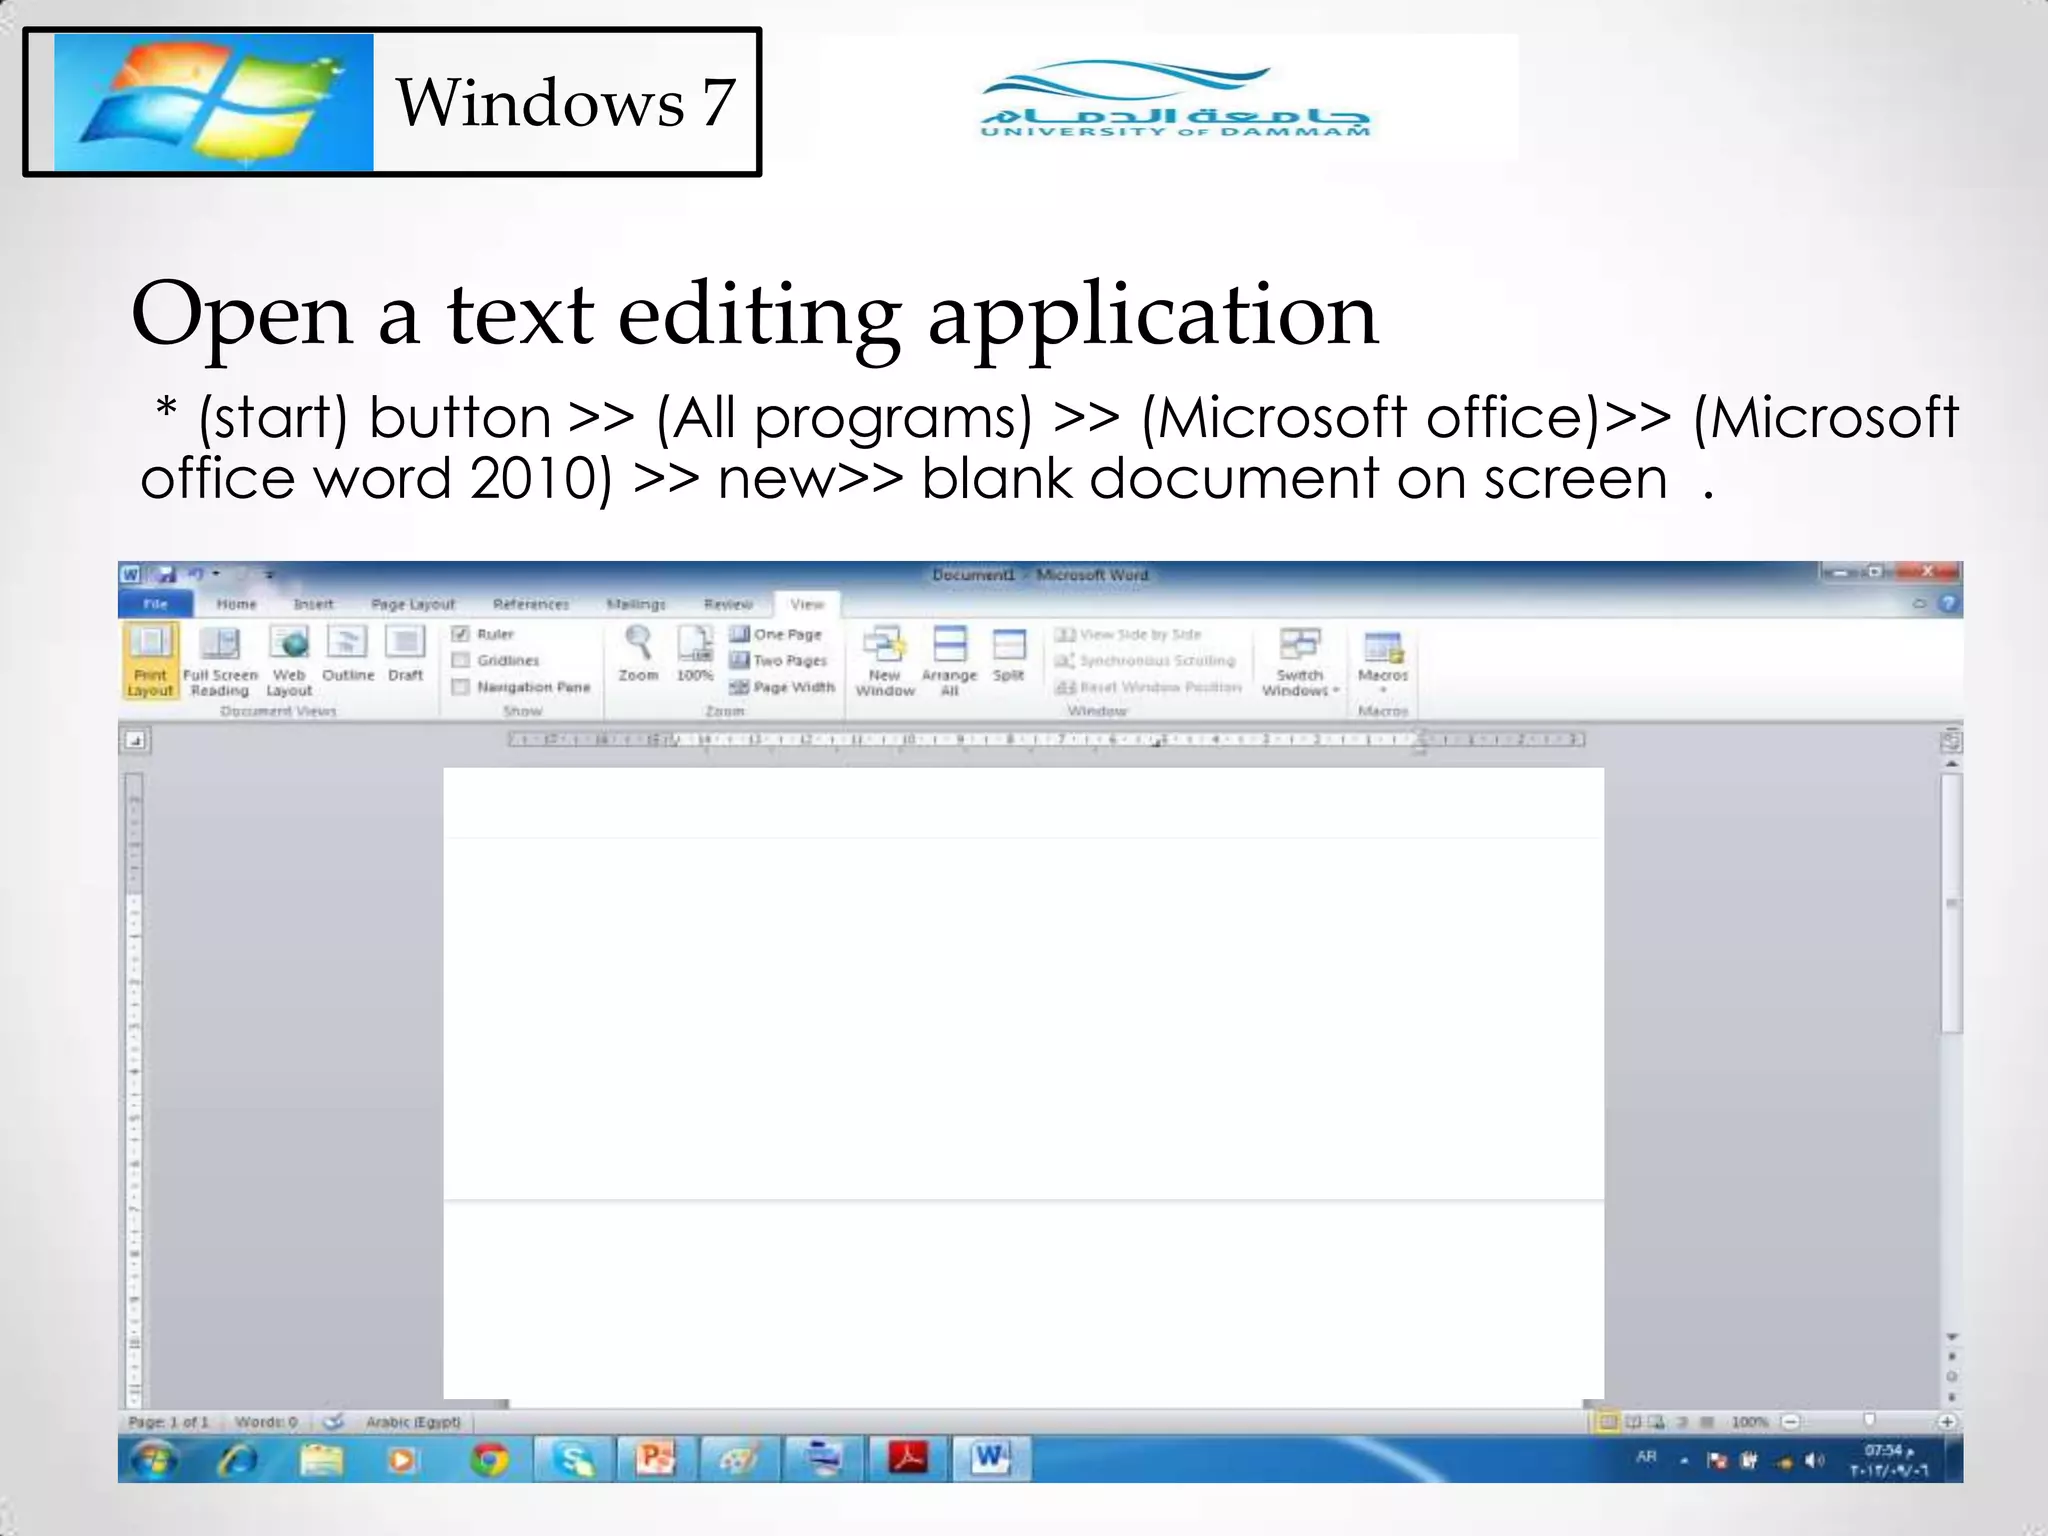Viewport: 2048px width, 1536px height.
Task: Click the volume icon in the system tray
Action: tap(1814, 1461)
